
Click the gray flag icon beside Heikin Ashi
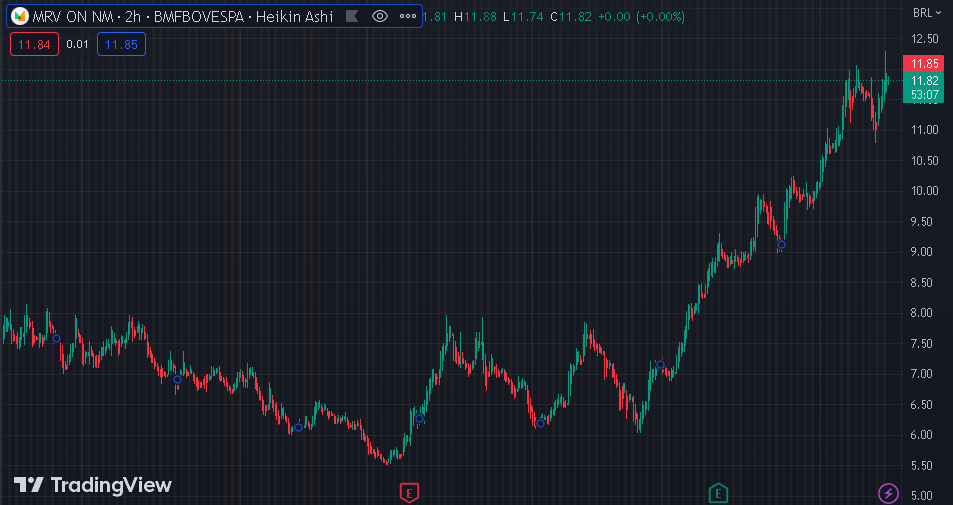[x=351, y=16]
